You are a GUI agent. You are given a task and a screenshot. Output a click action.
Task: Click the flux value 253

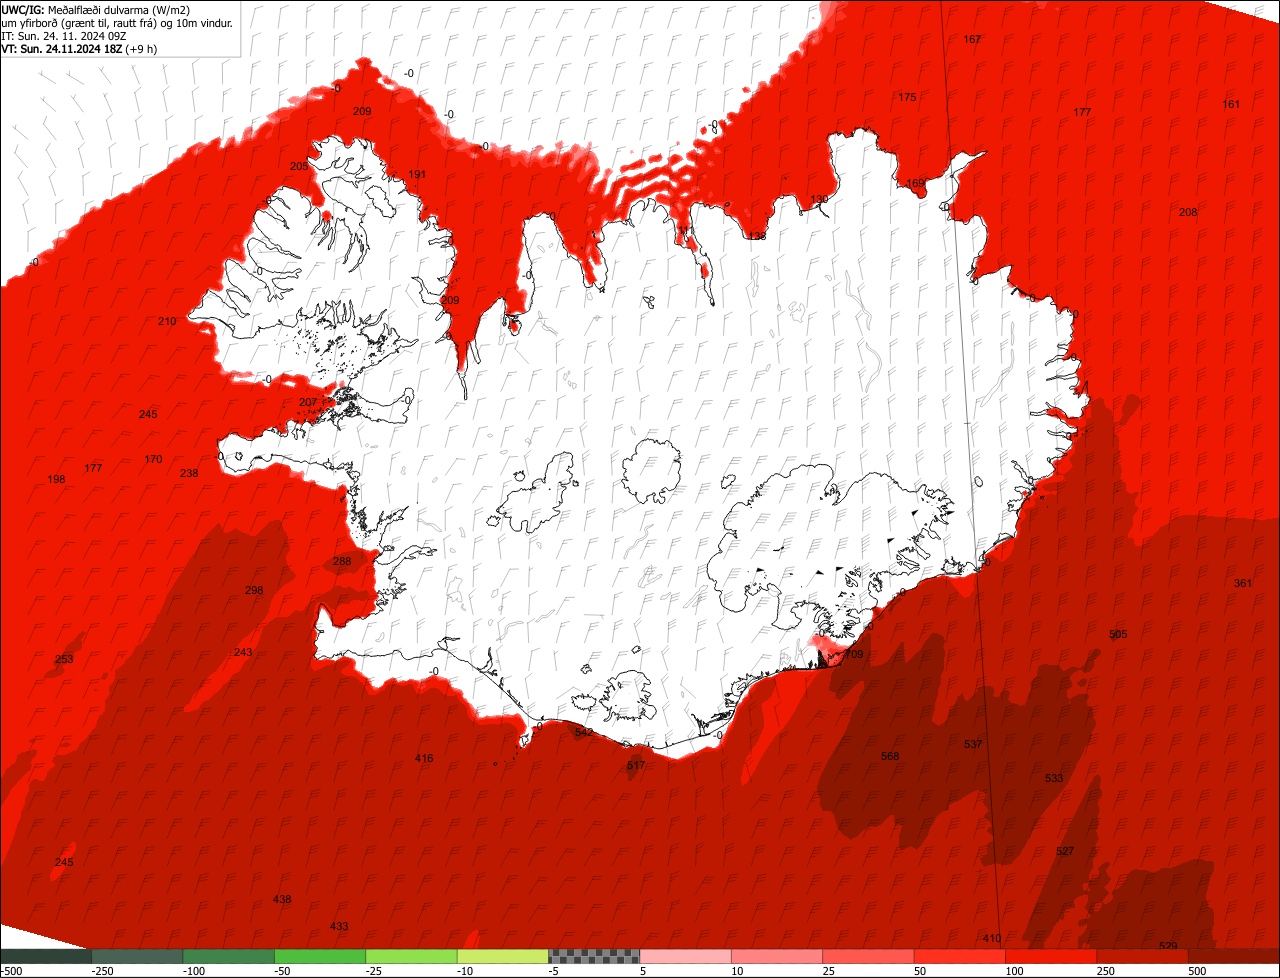point(64,659)
